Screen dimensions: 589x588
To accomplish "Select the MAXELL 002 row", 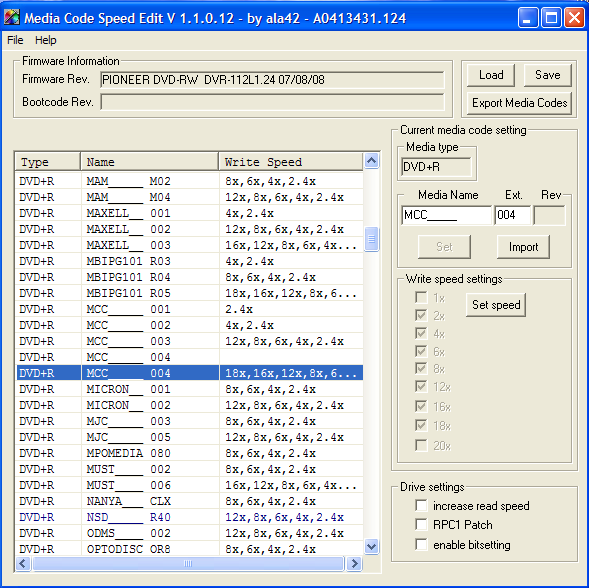I will (190, 229).
